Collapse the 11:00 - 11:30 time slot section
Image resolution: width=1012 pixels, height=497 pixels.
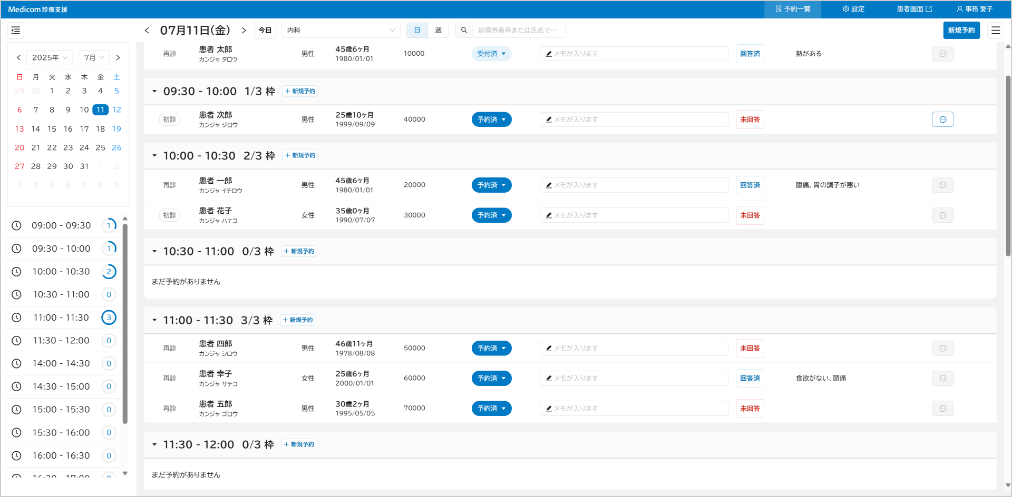tap(154, 320)
